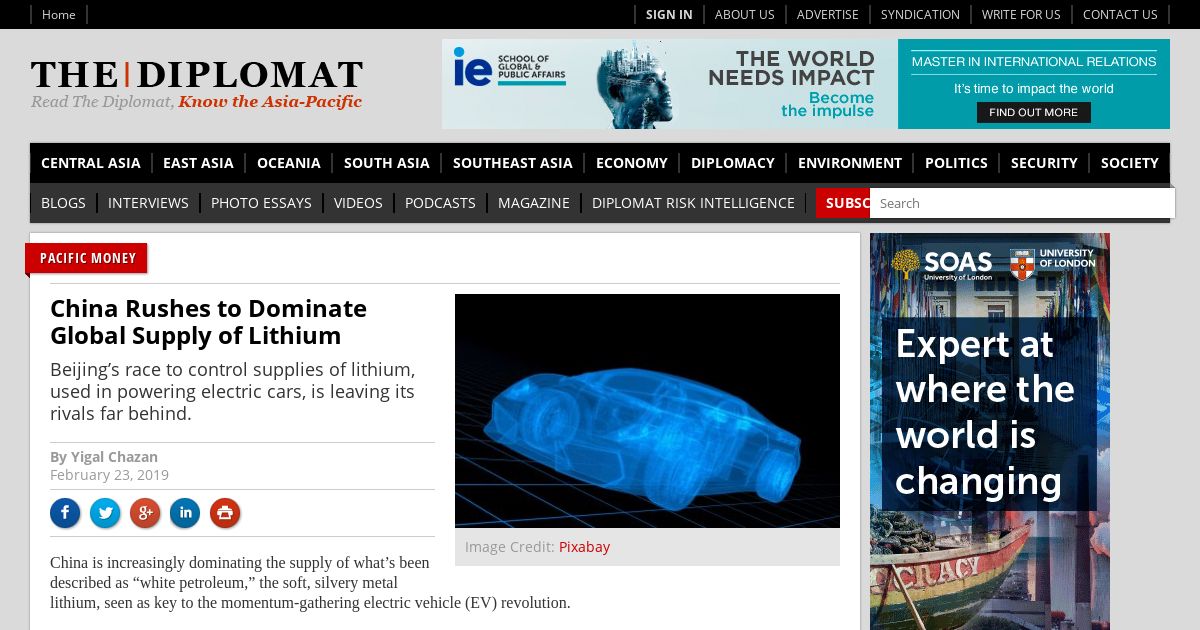Share via the Google Plus icon
The width and height of the screenshot is (1200, 630).
(x=145, y=513)
